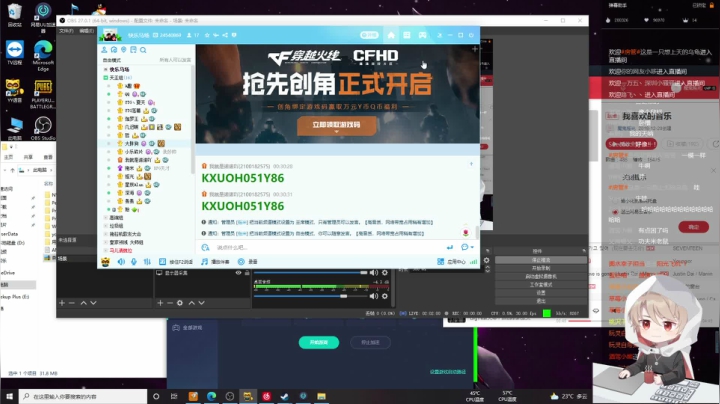Remove OBS scene with minus button
720x404 pixels.
point(72,303)
